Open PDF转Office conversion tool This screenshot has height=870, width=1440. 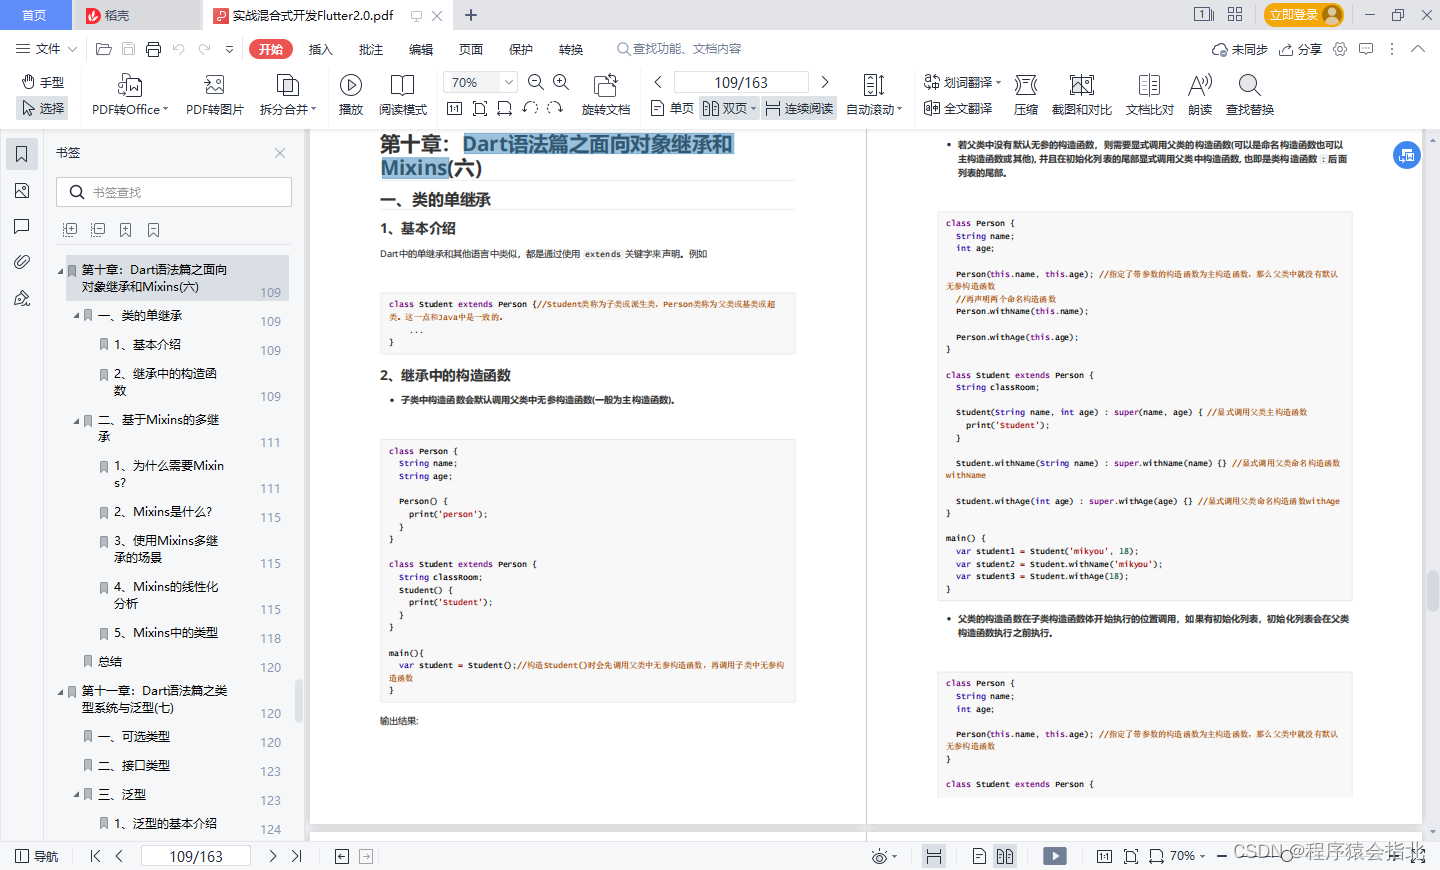click(x=130, y=96)
